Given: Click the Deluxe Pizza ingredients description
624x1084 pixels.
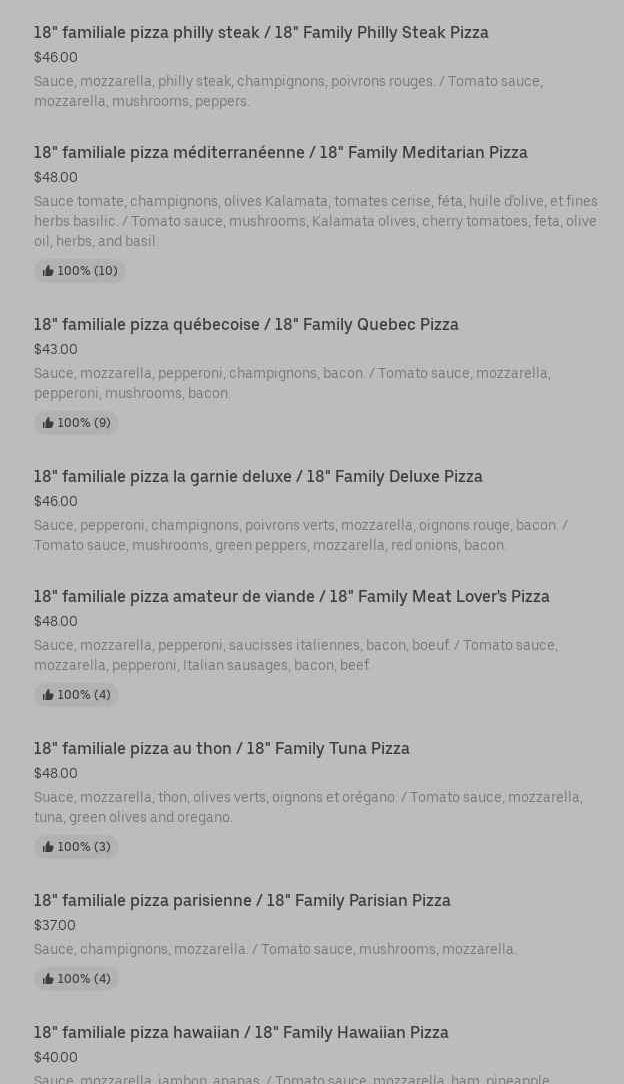Looking at the screenshot, I should 300,535.
